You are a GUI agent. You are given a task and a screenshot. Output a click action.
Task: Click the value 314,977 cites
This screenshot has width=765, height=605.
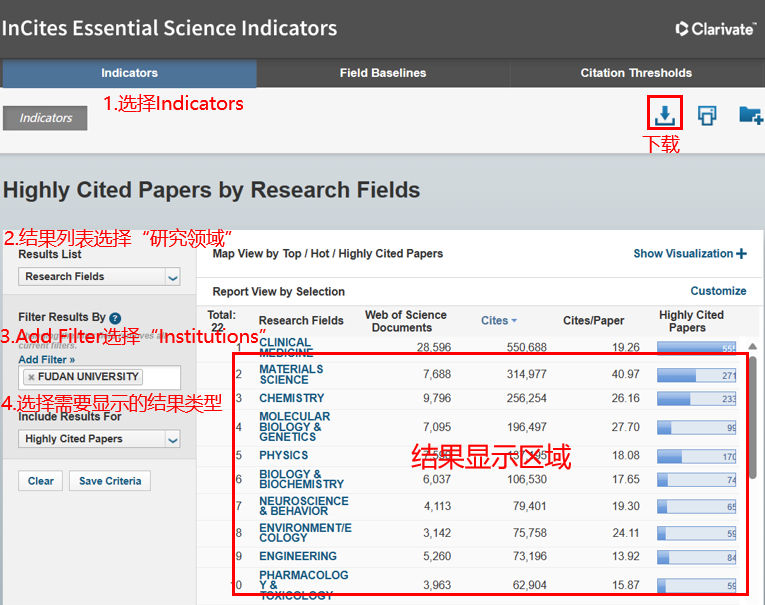(526, 374)
